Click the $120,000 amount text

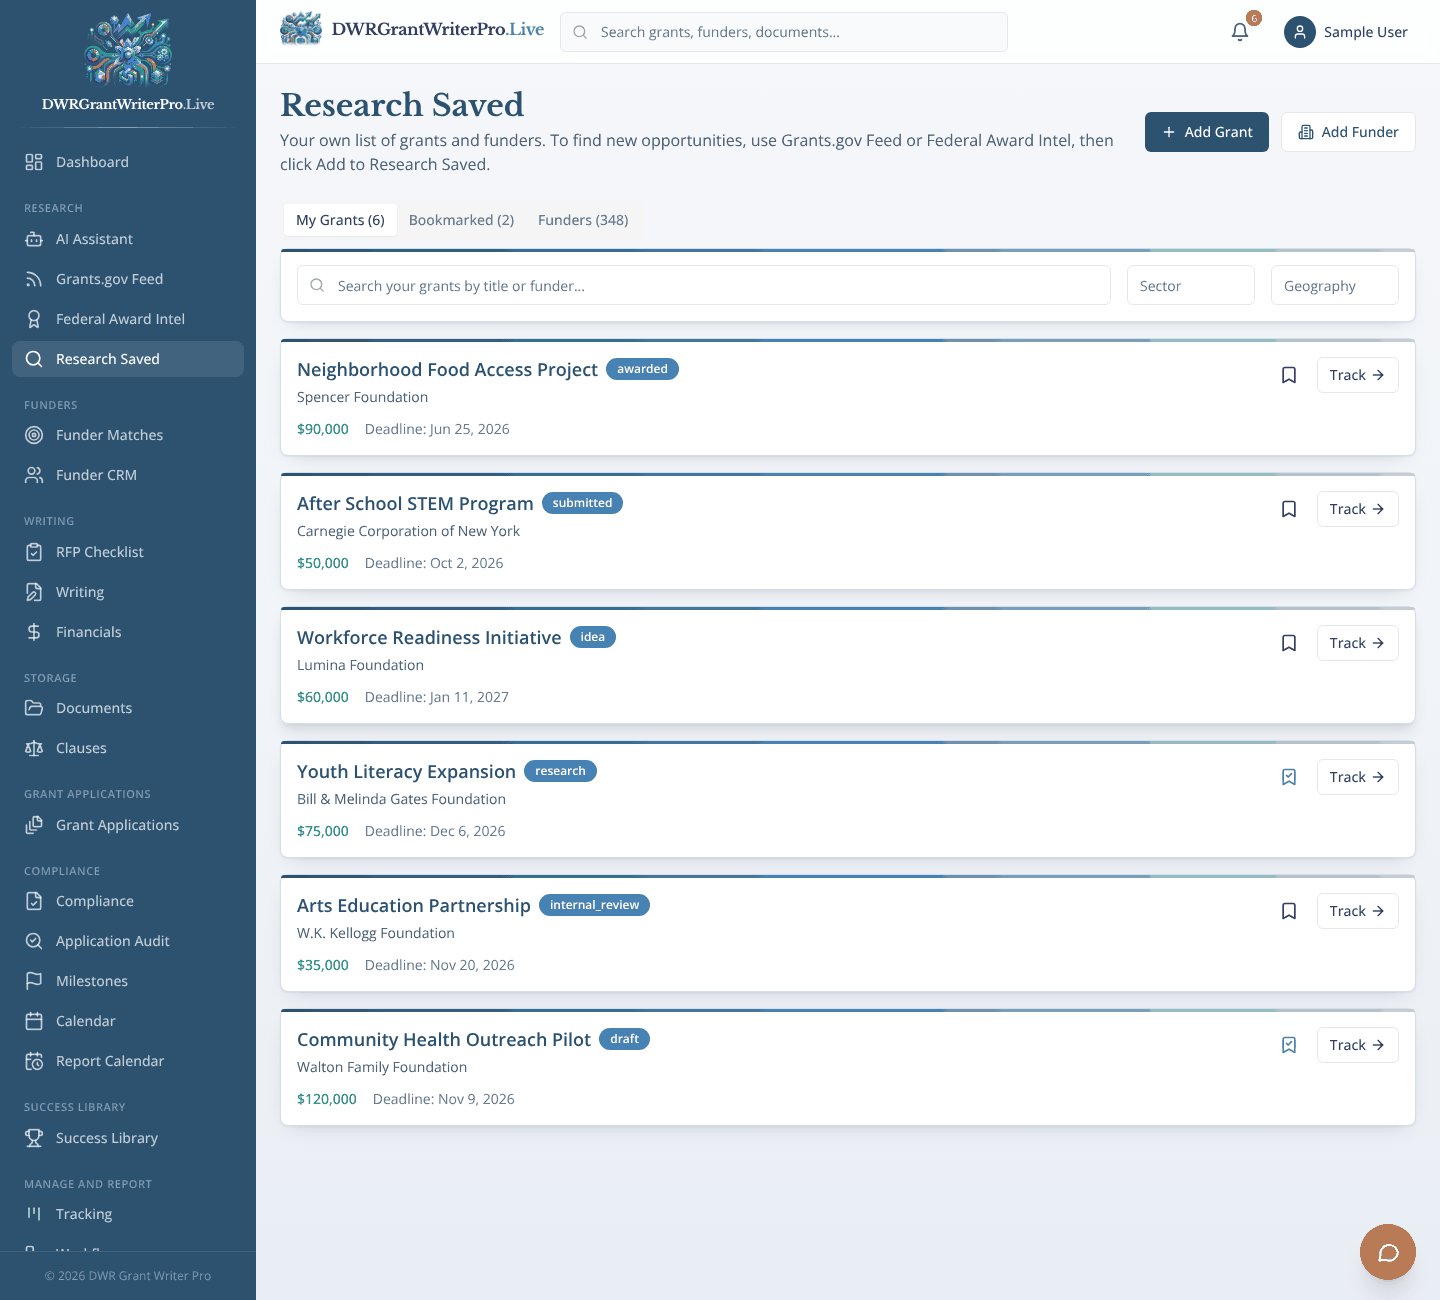pos(327,1099)
